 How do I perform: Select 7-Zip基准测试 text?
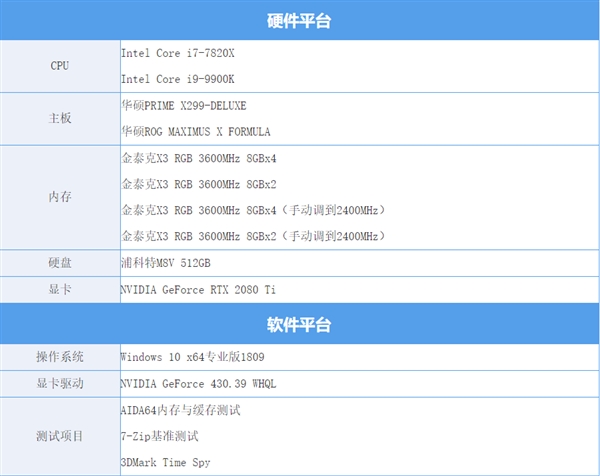click(x=160, y=436)
